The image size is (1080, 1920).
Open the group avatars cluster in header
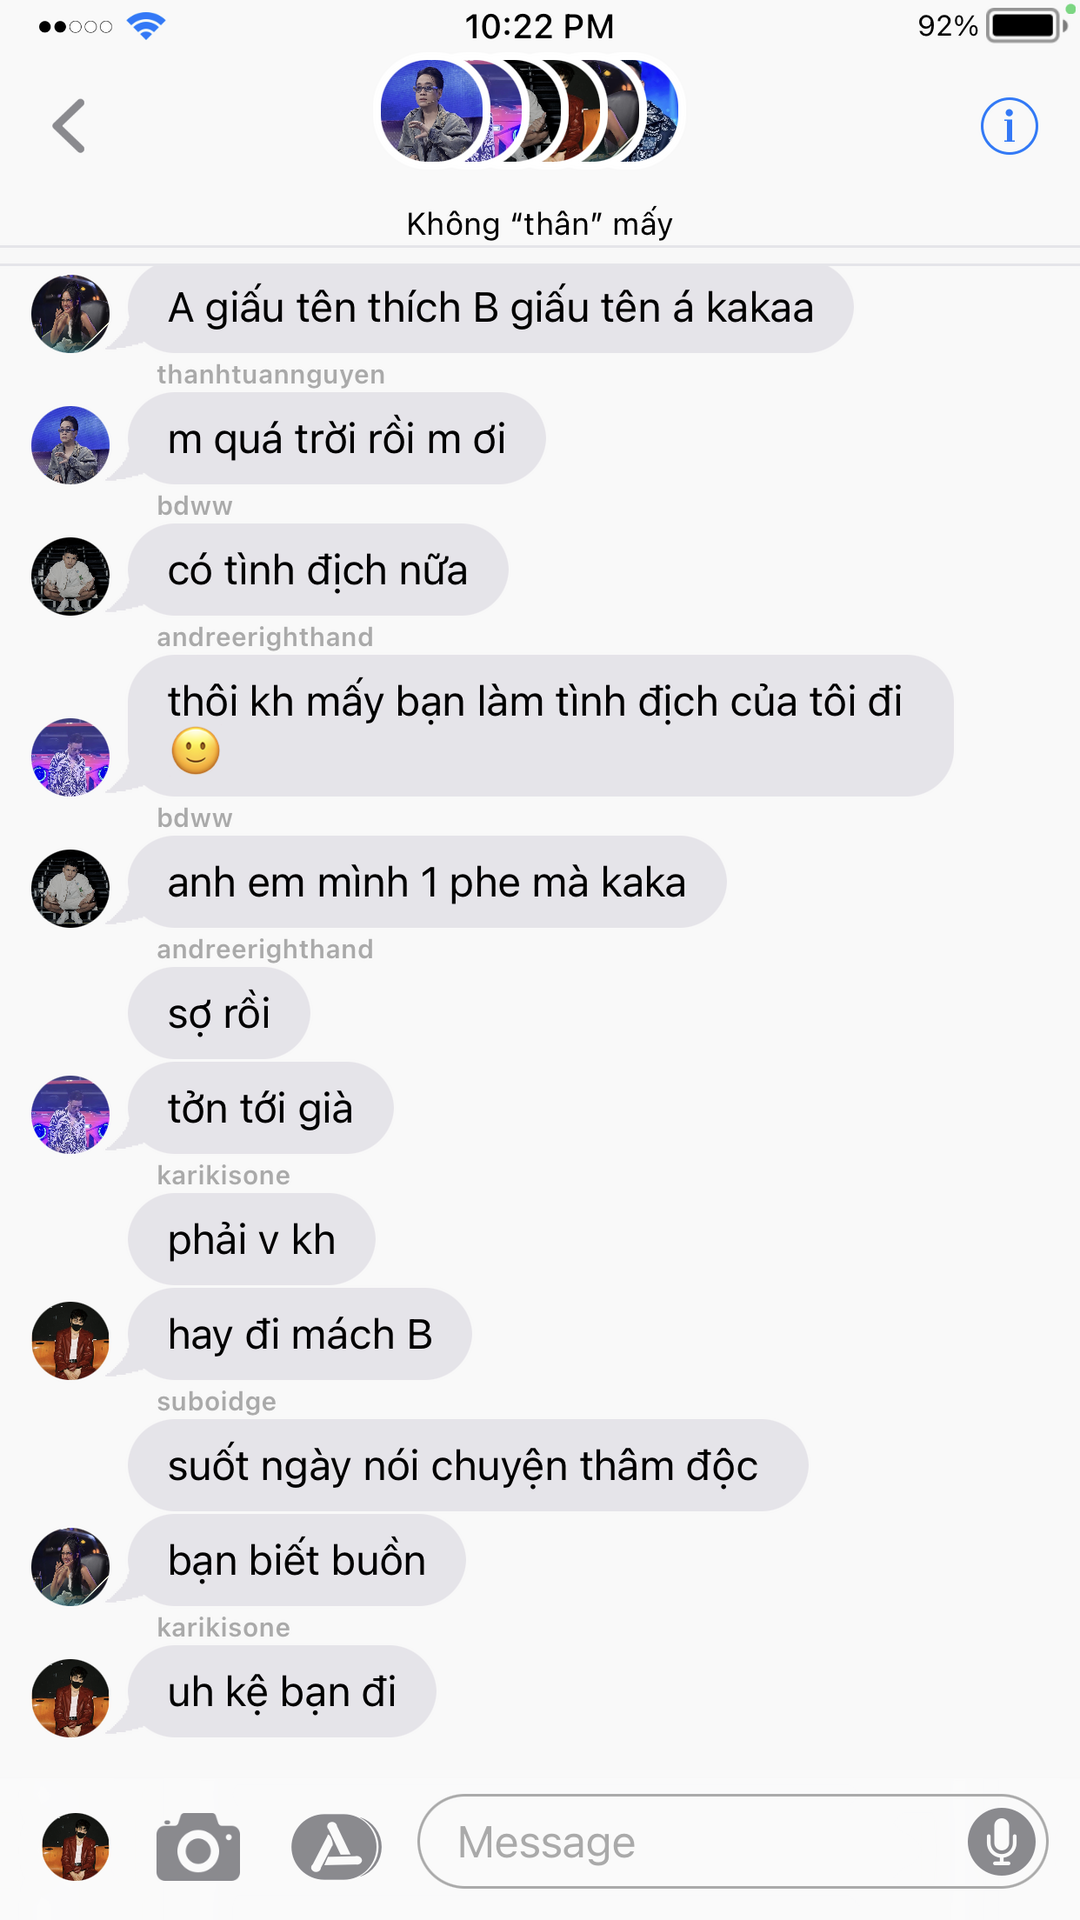[x=529, y=111]
